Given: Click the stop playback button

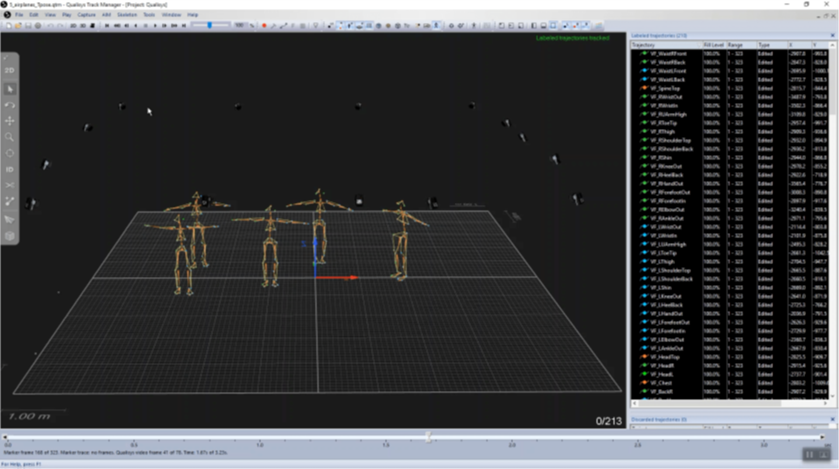Looking at the screenshot, I should tap(146, 26).
